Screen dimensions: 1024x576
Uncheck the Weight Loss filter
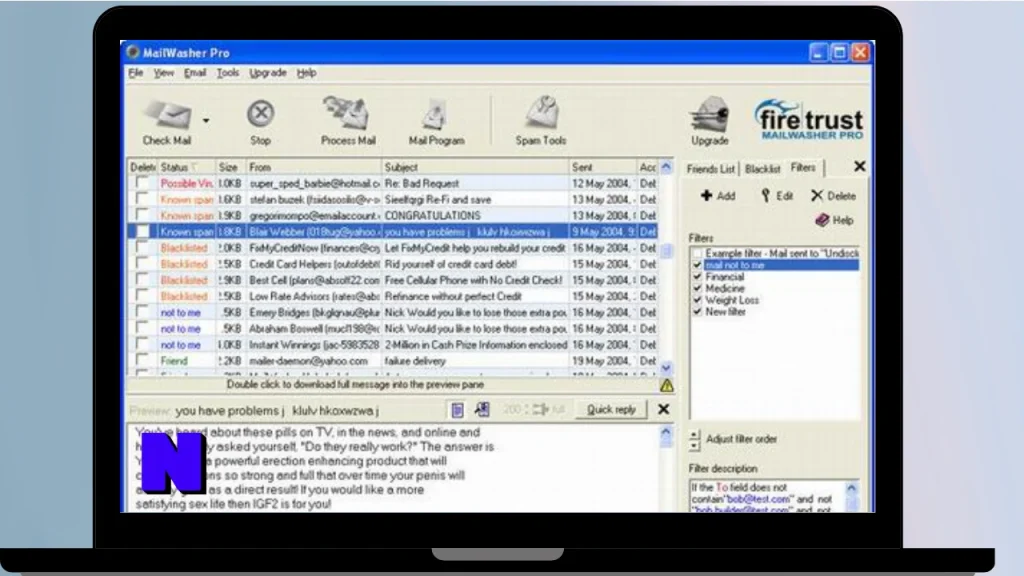(x=697, y=300)
